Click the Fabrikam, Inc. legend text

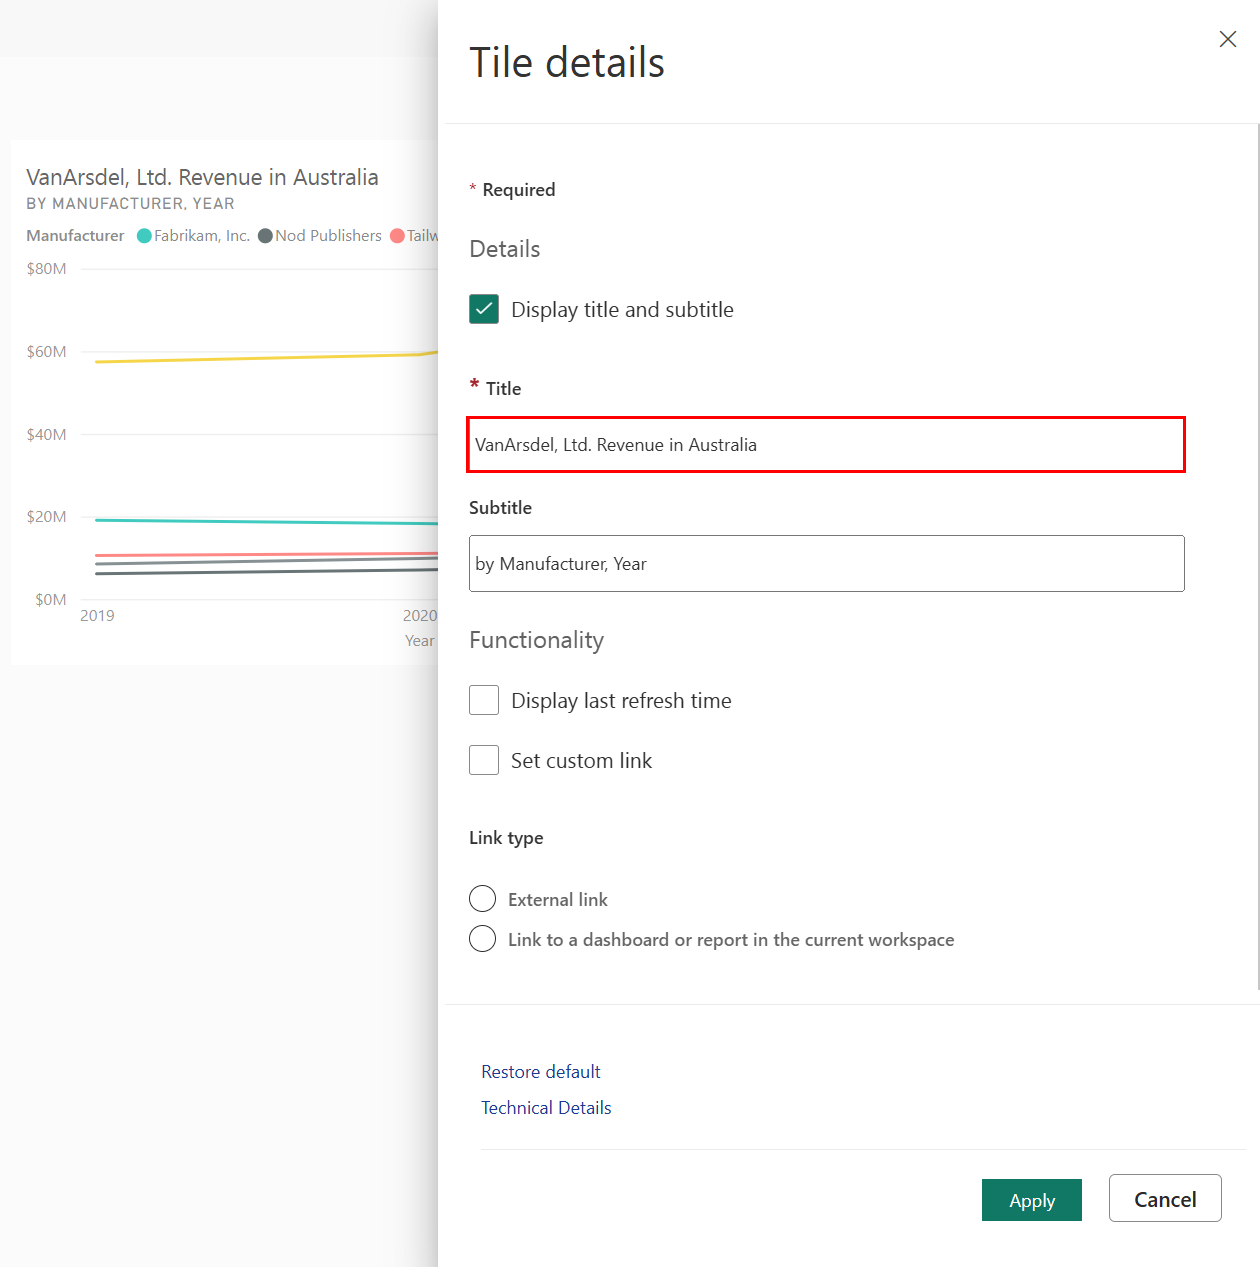pos(201,235)
